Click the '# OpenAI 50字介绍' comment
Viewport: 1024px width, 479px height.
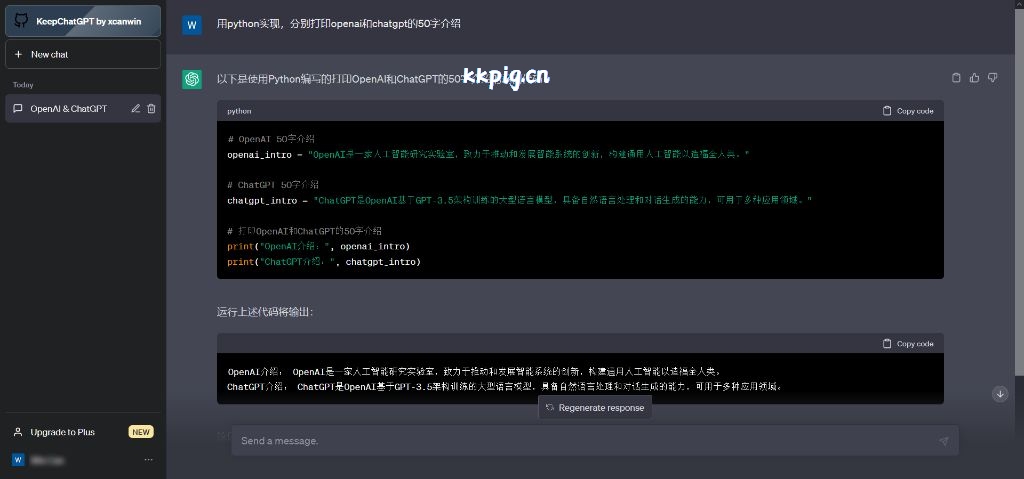click(271, 139)
